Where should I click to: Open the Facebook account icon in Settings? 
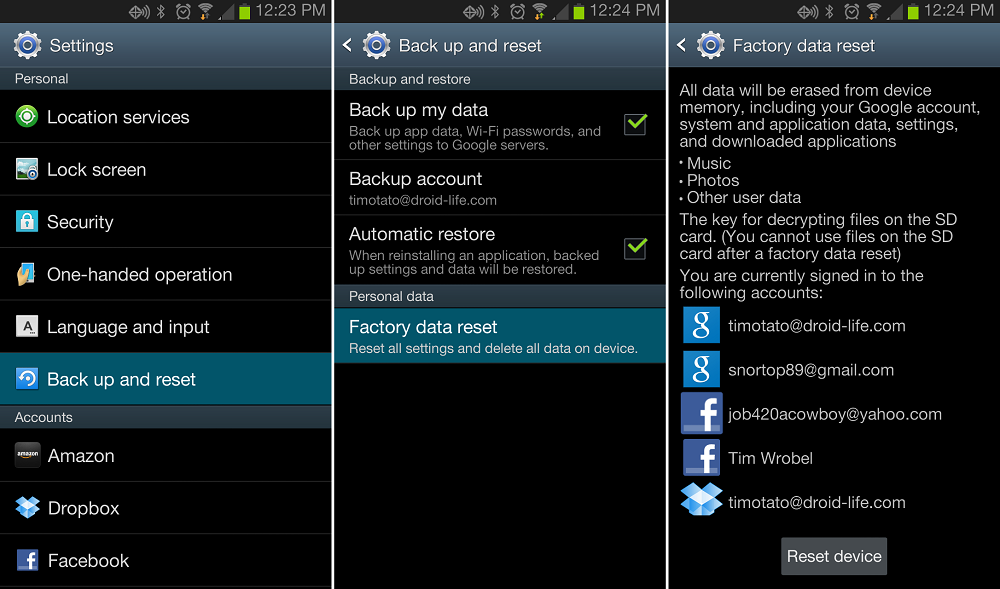pos(27,560)
